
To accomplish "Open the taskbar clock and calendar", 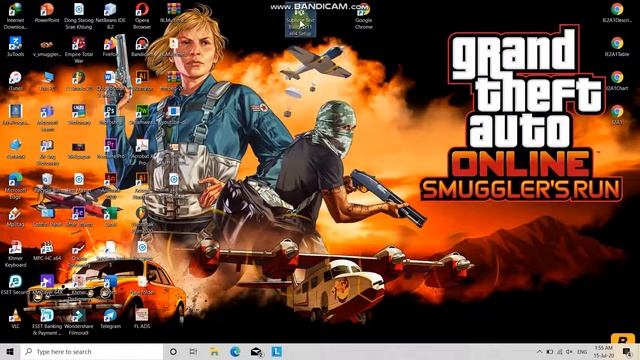I will click(603, 351).
